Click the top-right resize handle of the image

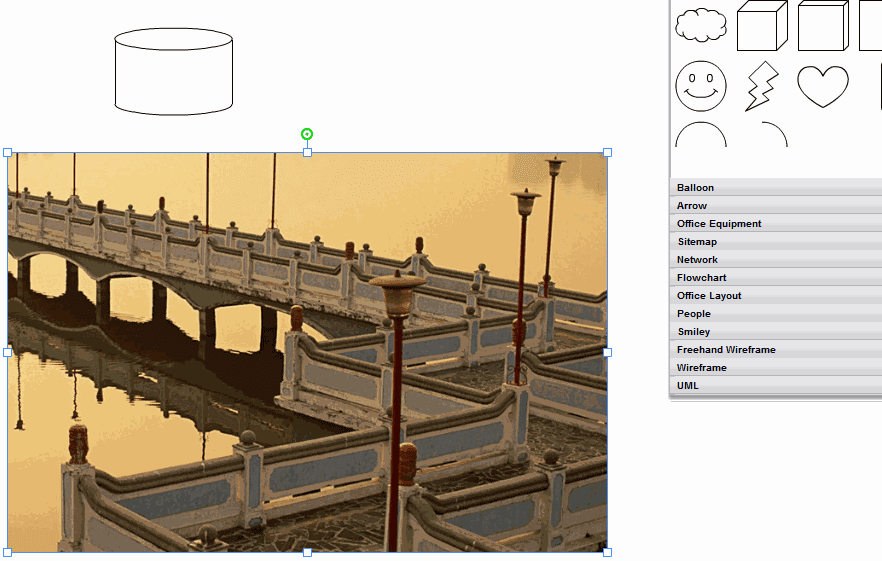pos(608,152)
